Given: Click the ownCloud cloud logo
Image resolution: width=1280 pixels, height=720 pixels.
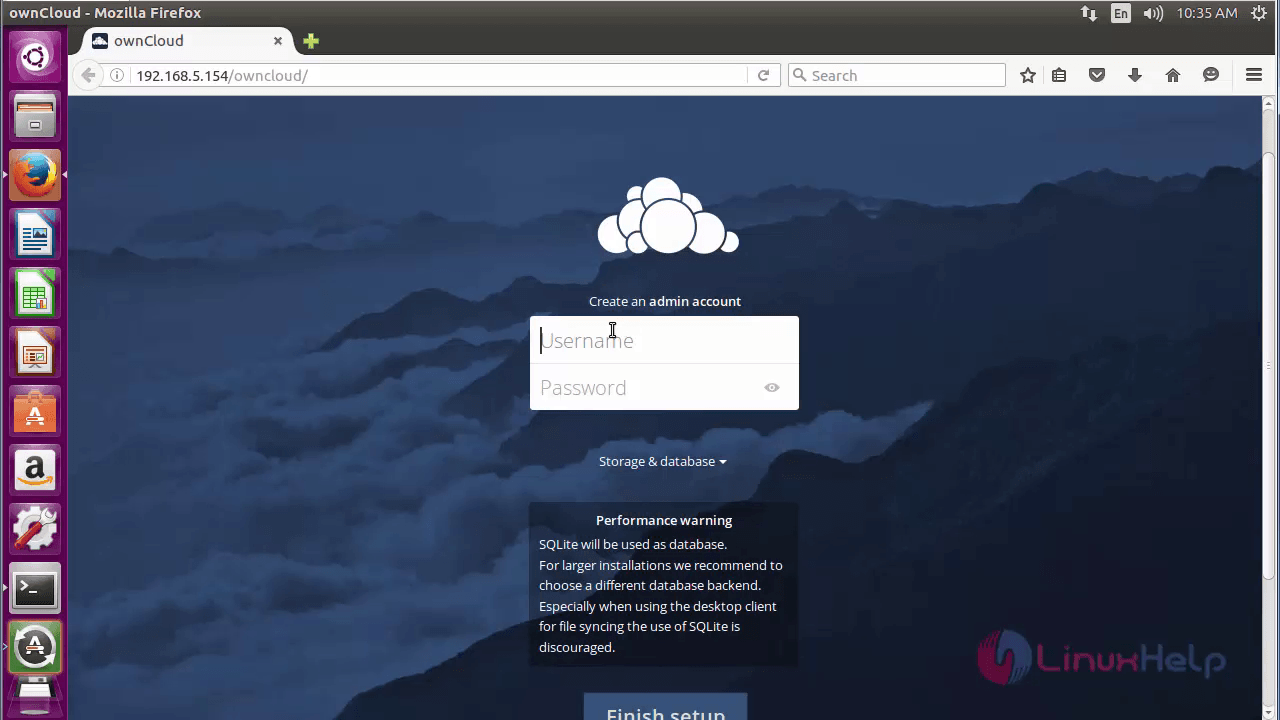Looking at the screenshot, I should pos(668,217).
